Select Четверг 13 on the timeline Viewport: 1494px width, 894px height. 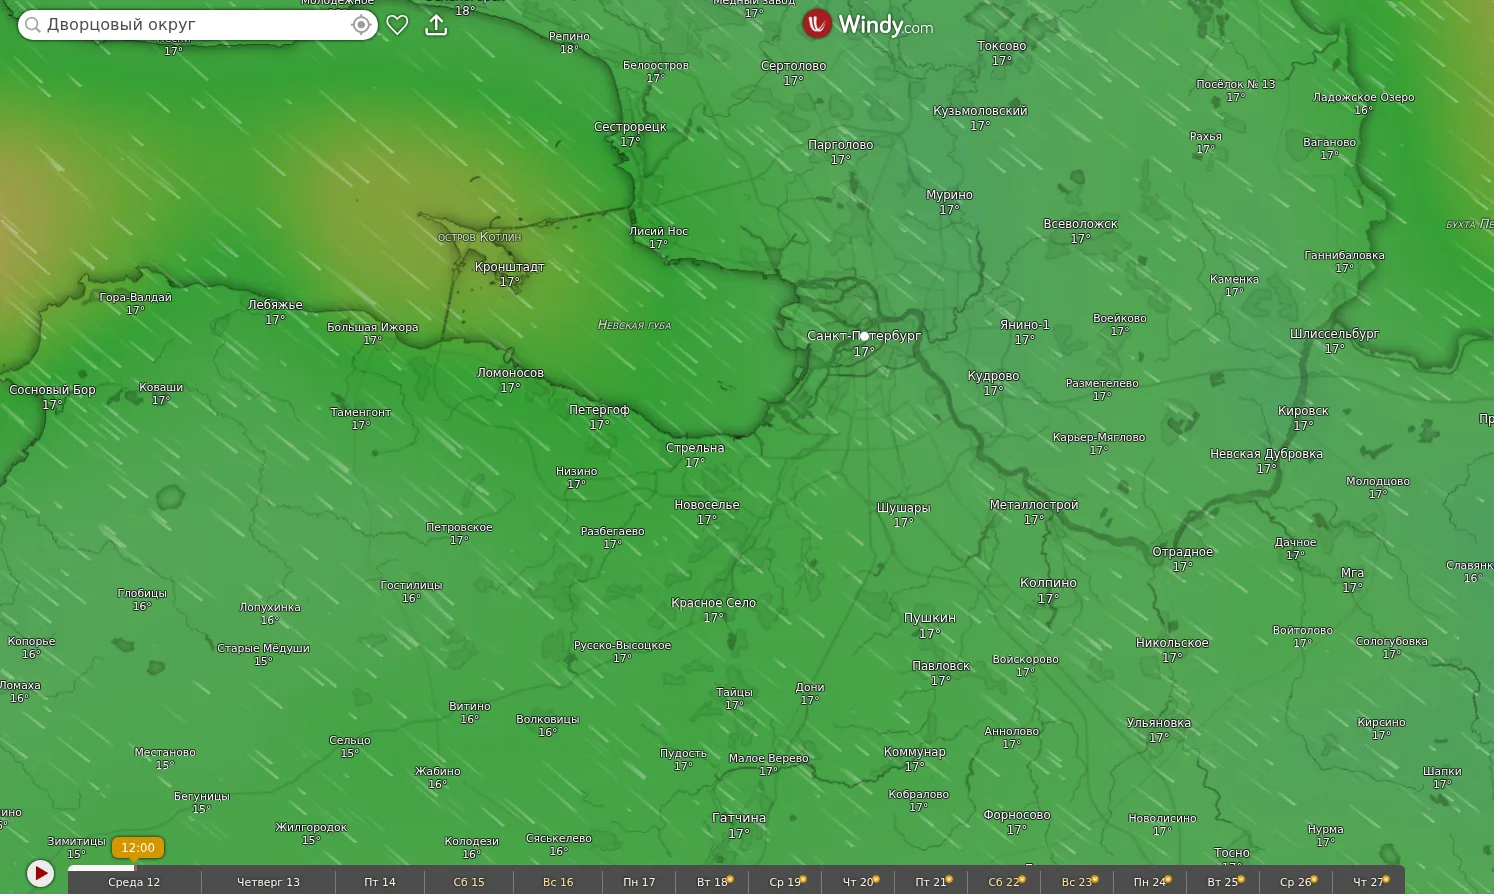point(268,882)
